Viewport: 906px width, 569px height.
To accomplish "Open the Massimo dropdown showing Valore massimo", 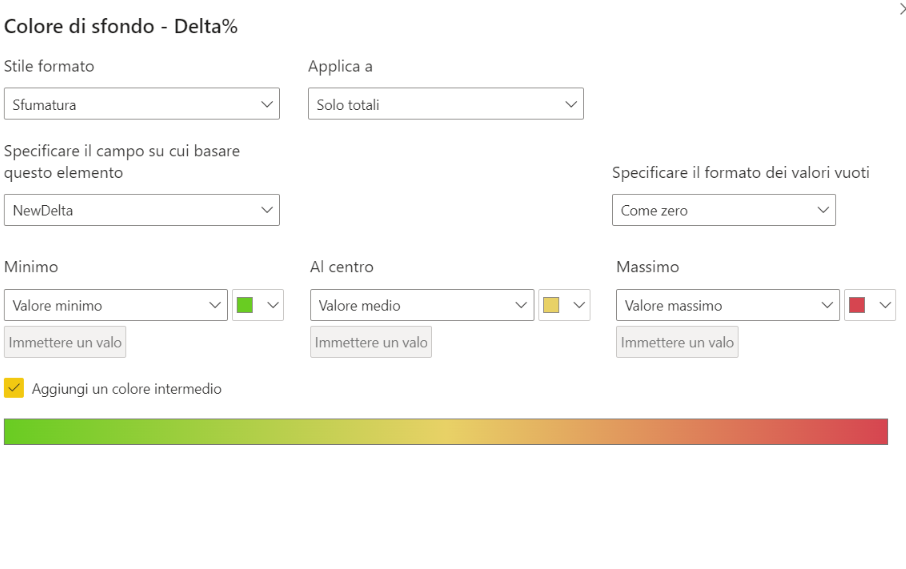I will 727,305.
